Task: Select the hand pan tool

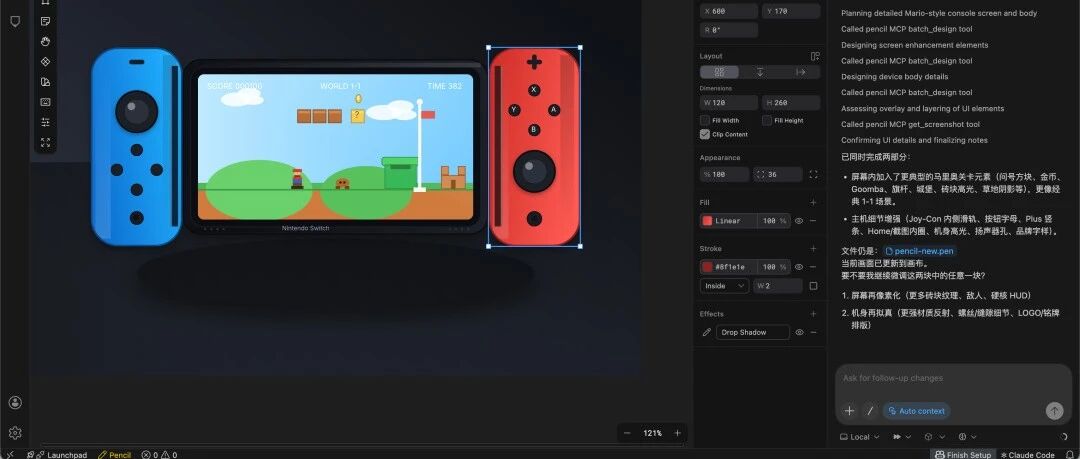Action: pyautogui.click(x=45, y=41)
